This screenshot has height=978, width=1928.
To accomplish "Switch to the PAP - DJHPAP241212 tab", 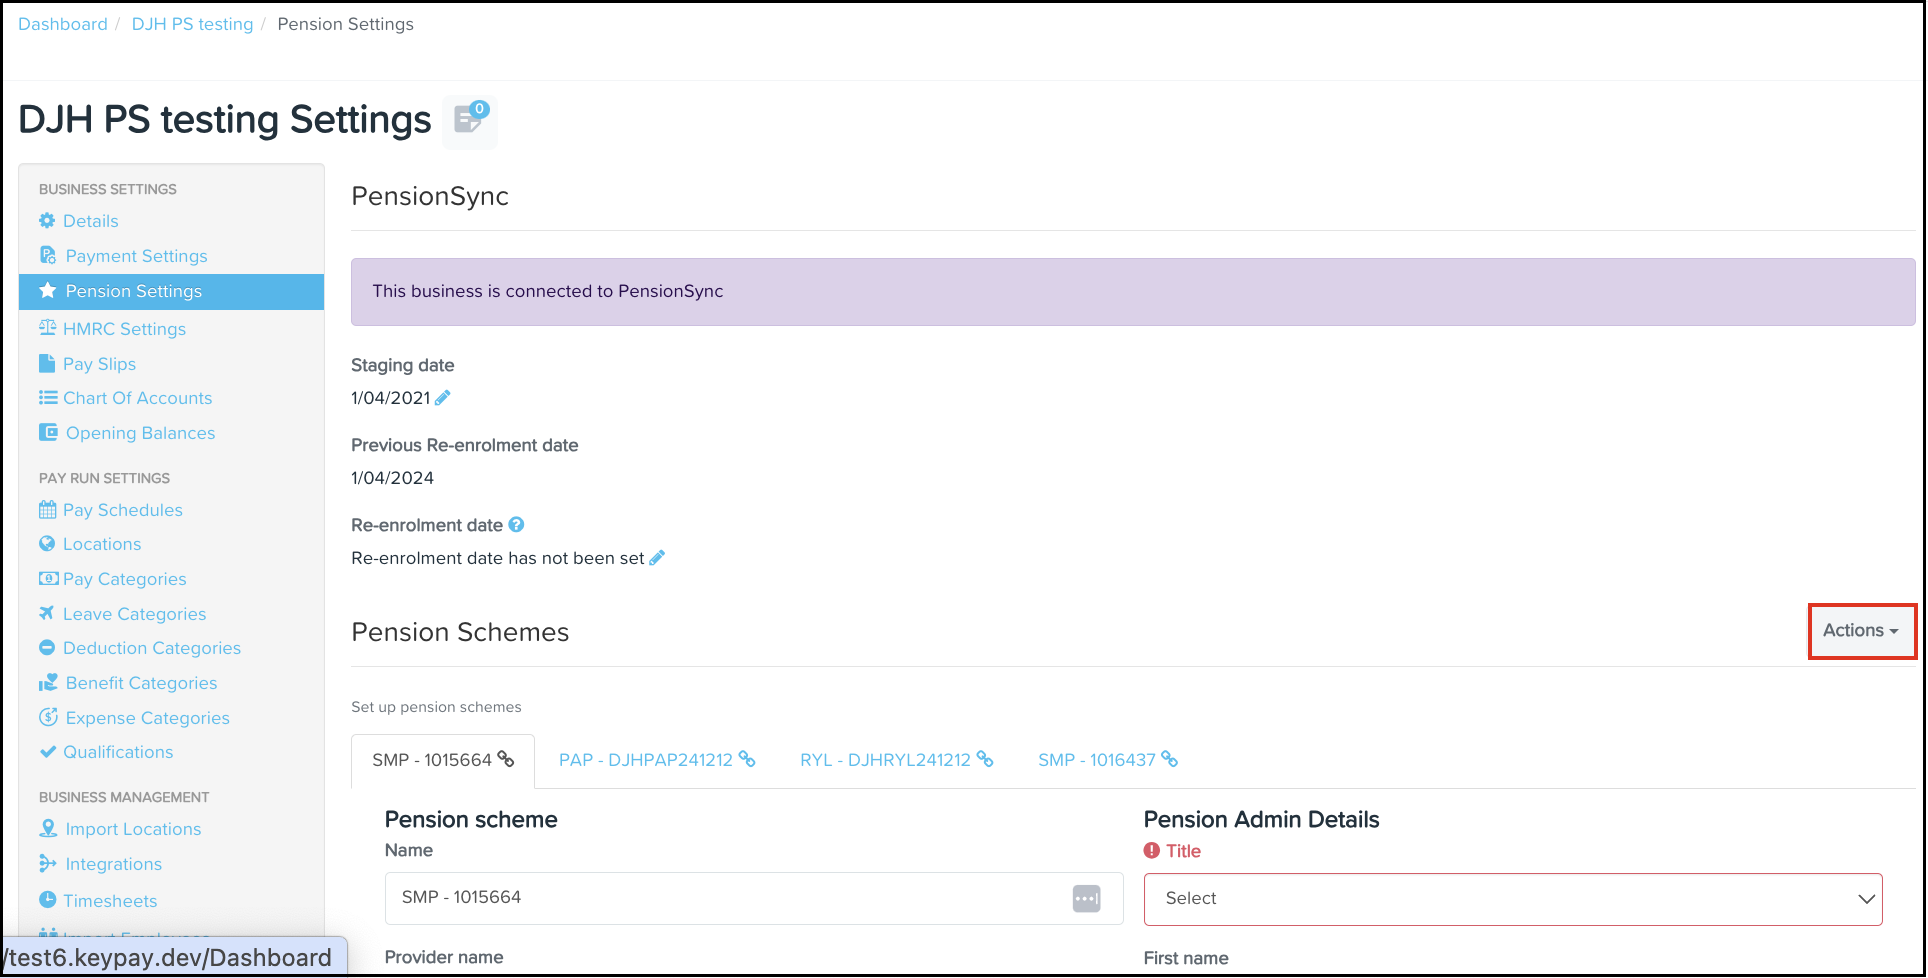I will point(646,760).
